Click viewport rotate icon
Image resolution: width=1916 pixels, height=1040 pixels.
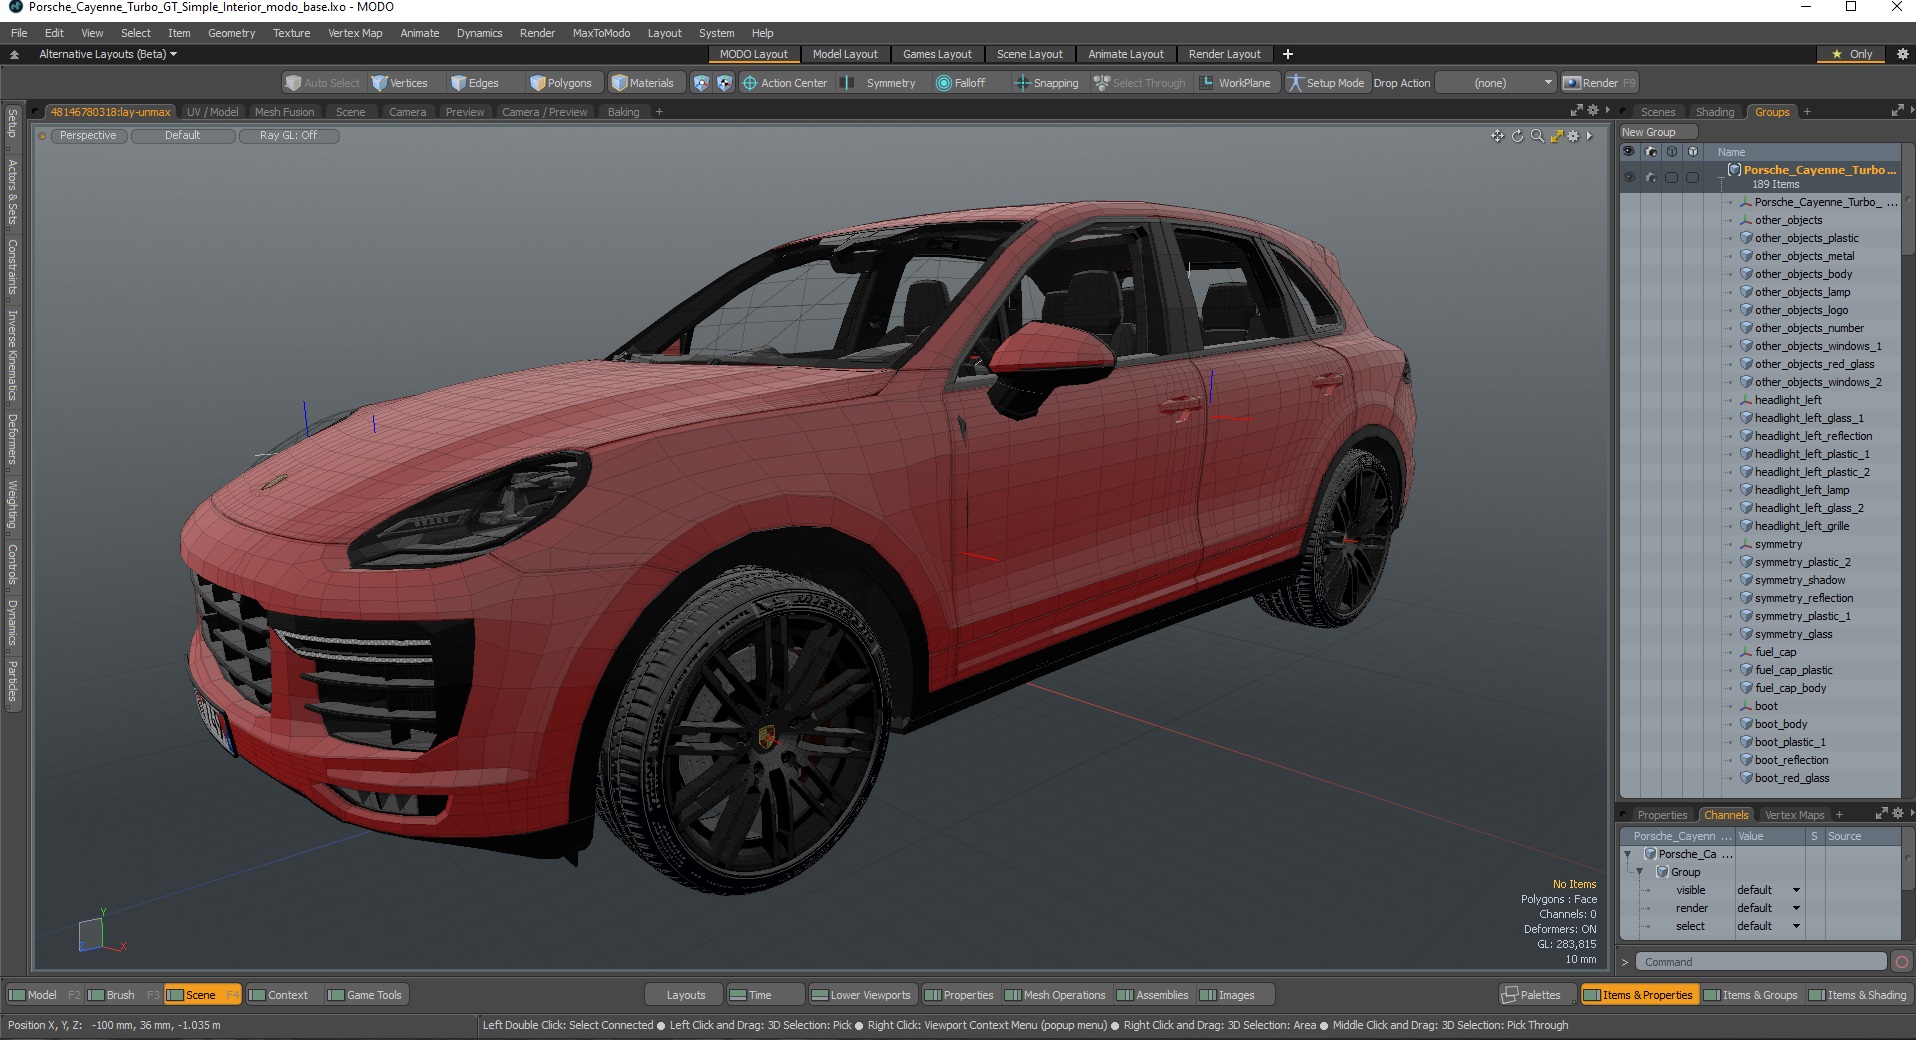tap(1517, 136)
